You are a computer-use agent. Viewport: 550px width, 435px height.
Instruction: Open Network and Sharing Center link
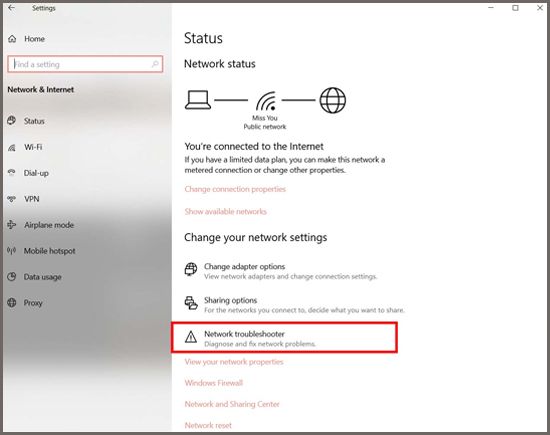pyautogui.click(x=232, y=404)
